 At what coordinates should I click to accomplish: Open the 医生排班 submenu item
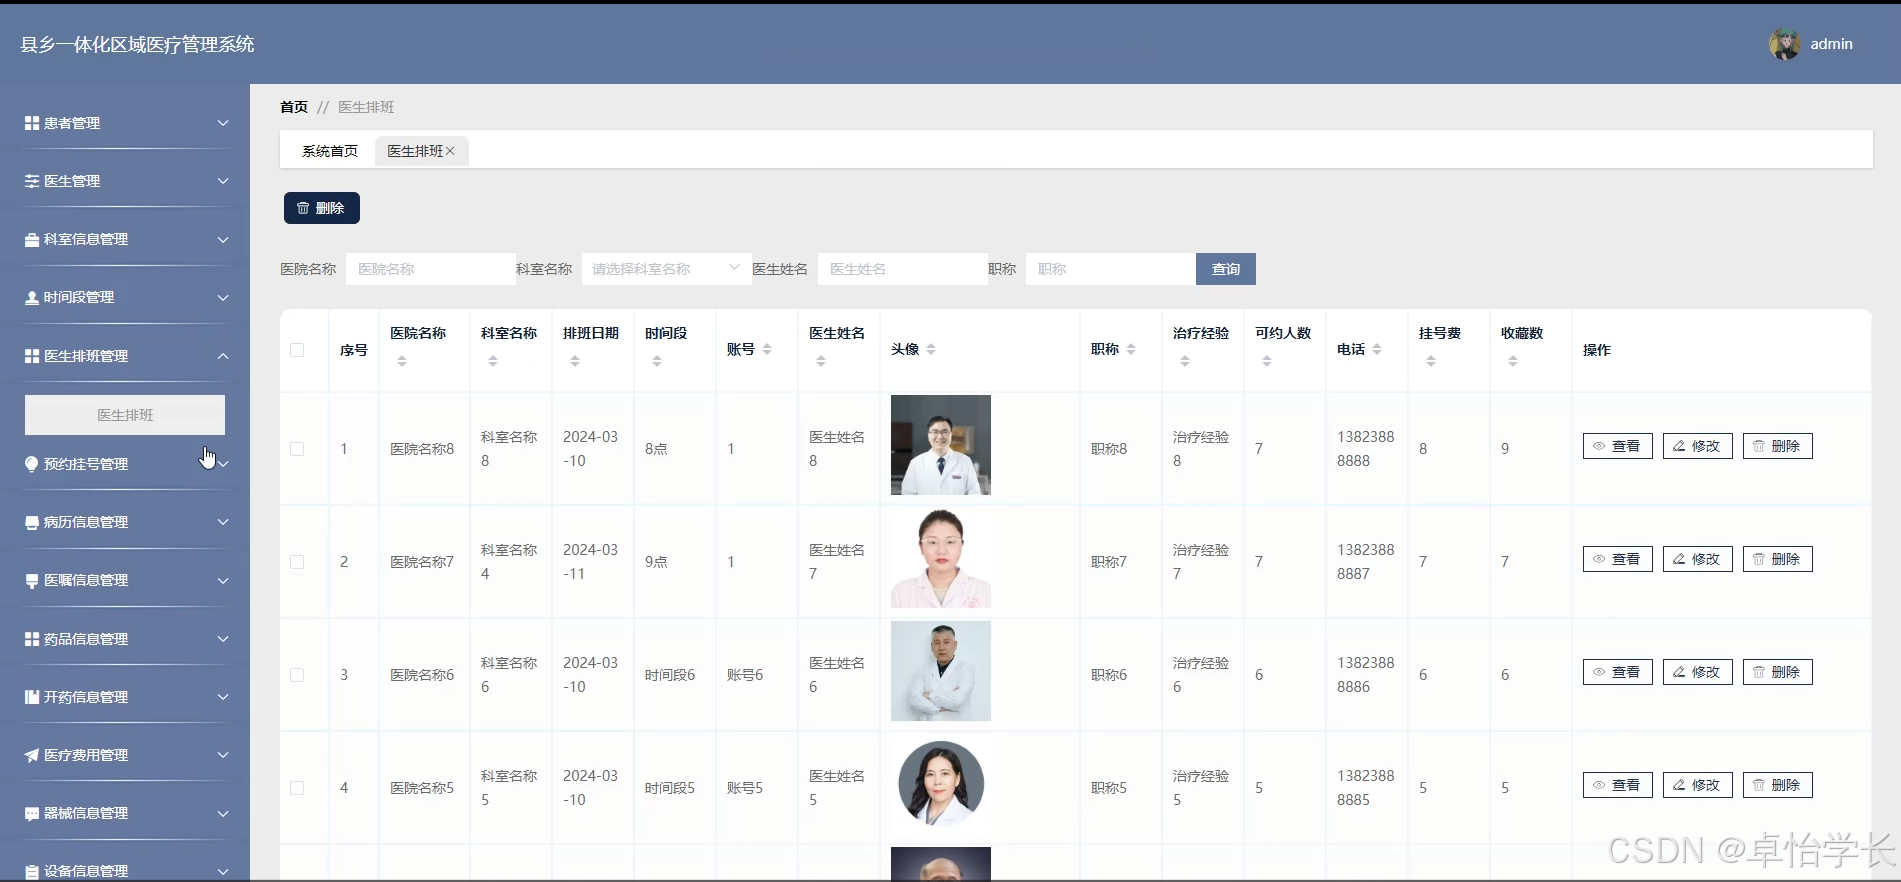[x=125, y=415]
